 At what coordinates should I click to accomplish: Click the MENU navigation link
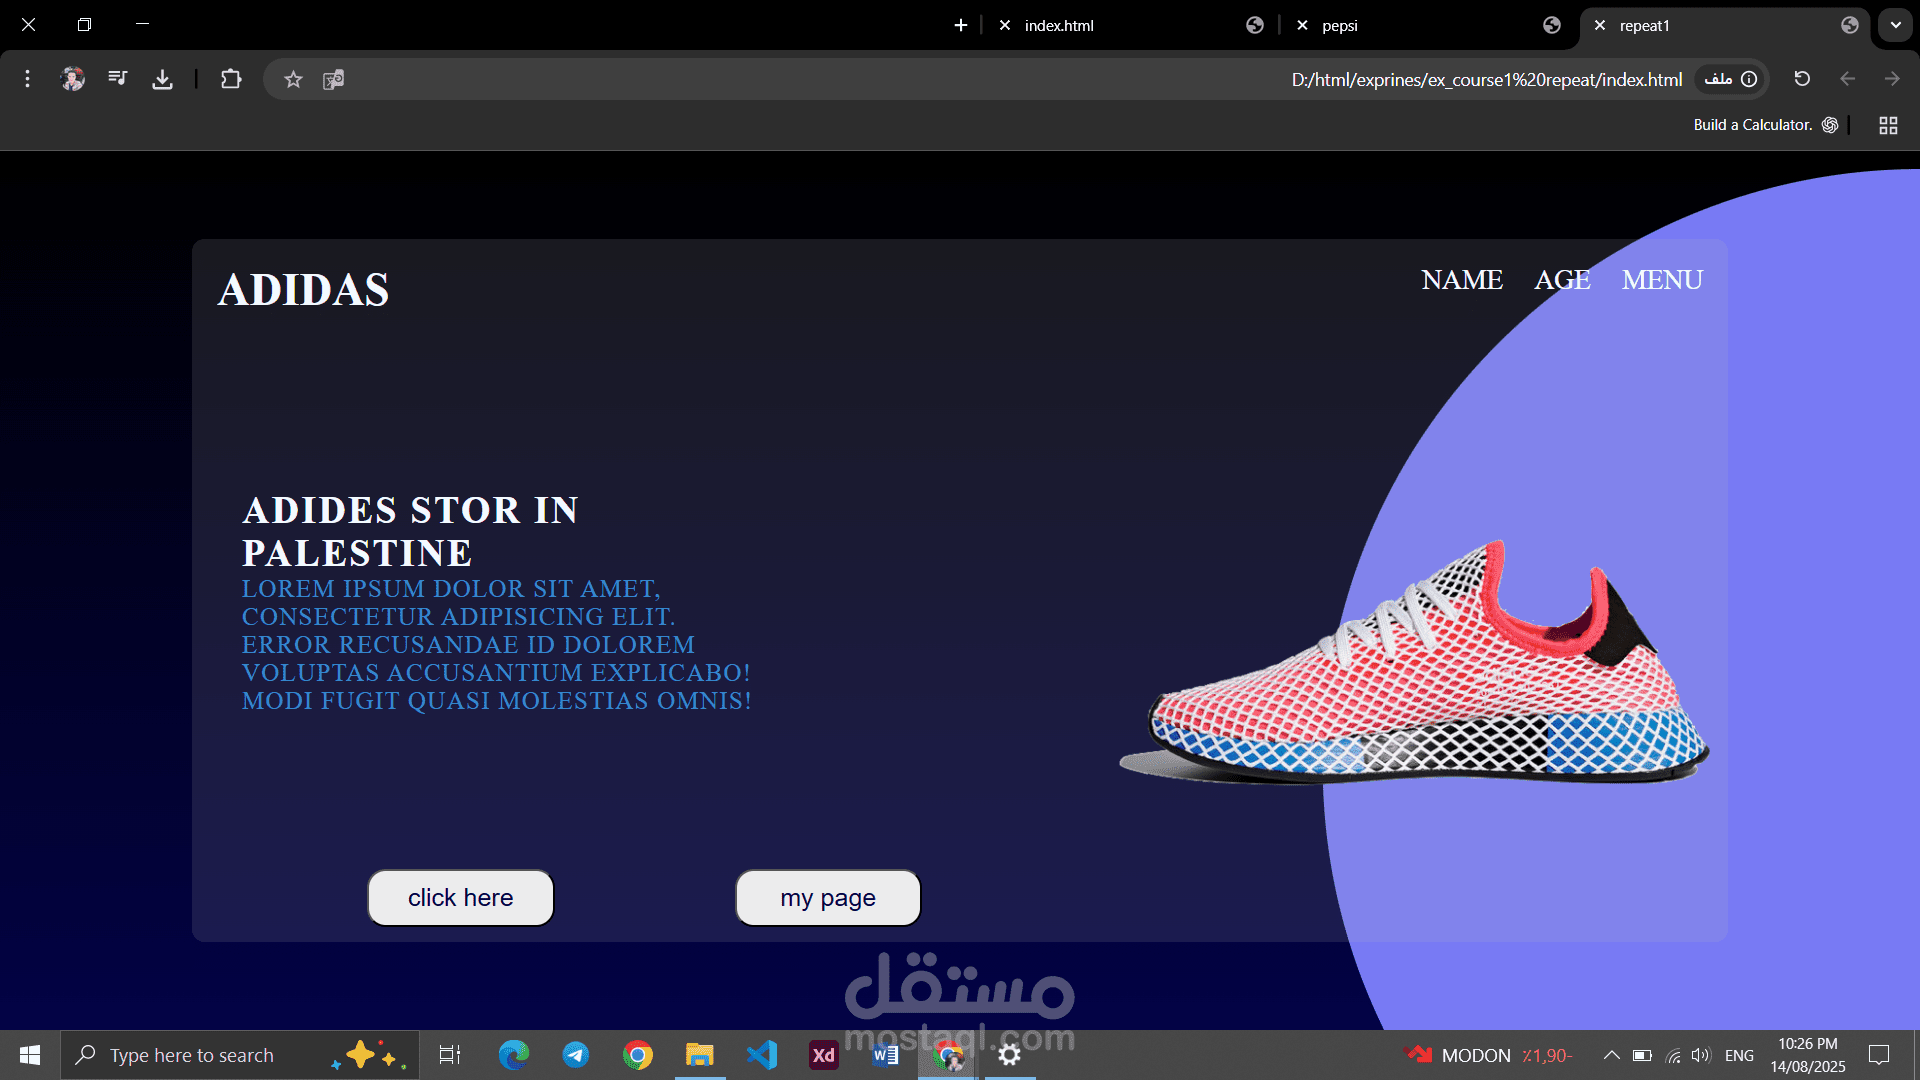click(x=1662, y=280)
